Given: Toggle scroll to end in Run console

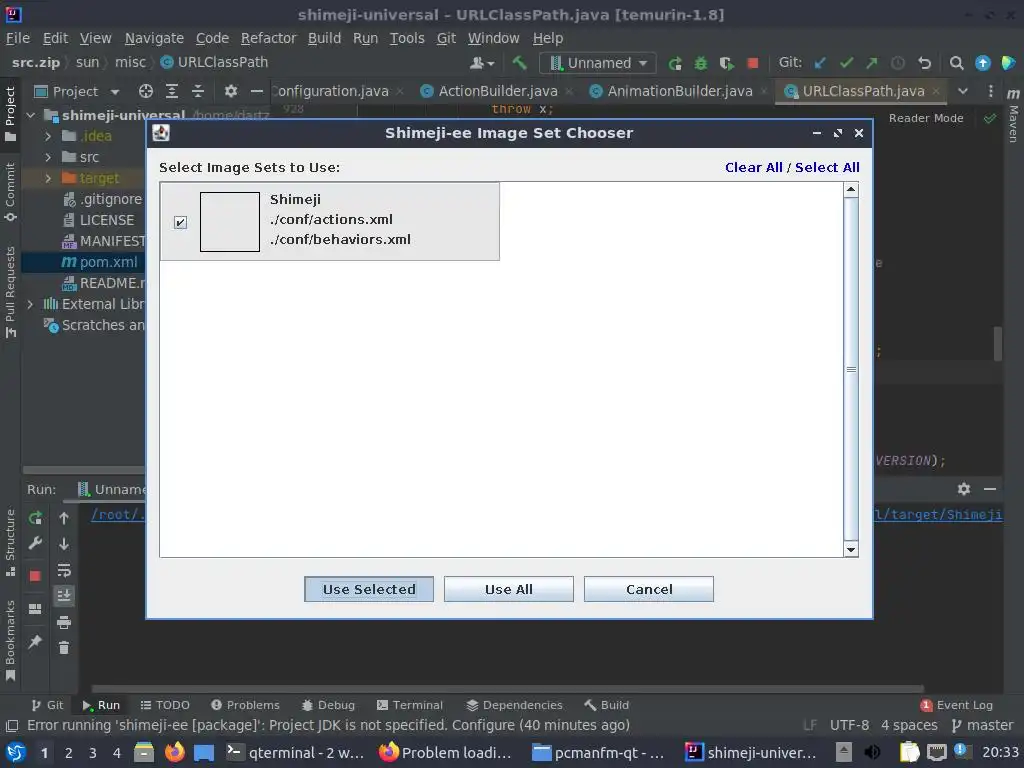Looking at the screenshot, I should (64, 596).
